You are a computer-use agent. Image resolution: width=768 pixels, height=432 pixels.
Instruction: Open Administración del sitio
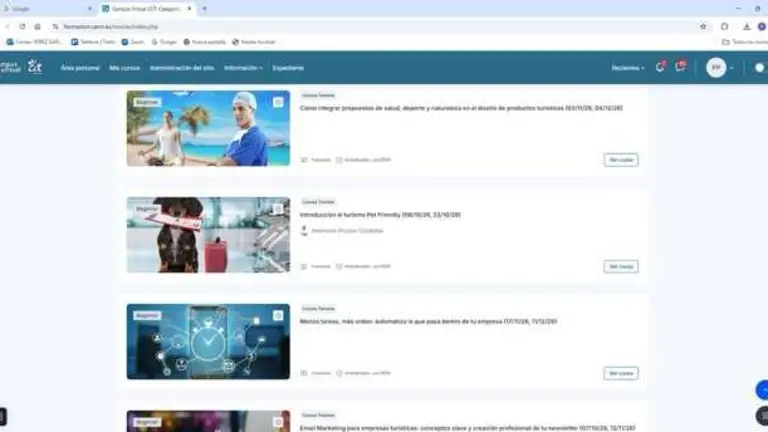point(182,68)
